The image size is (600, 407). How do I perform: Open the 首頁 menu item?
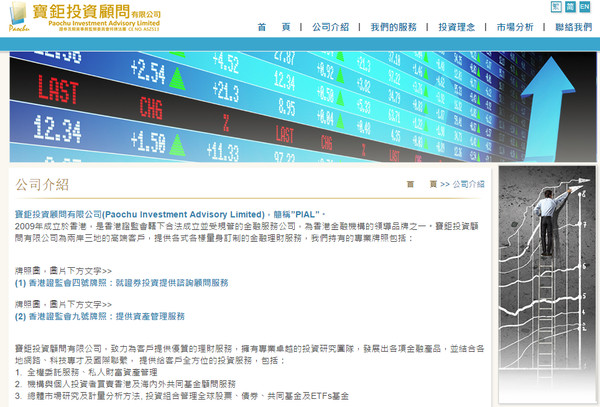click(274, 27)
